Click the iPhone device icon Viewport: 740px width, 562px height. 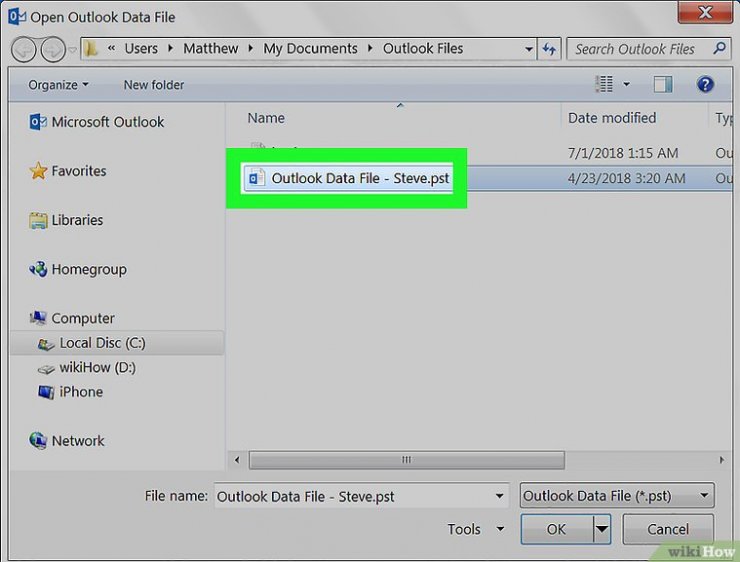46,392
